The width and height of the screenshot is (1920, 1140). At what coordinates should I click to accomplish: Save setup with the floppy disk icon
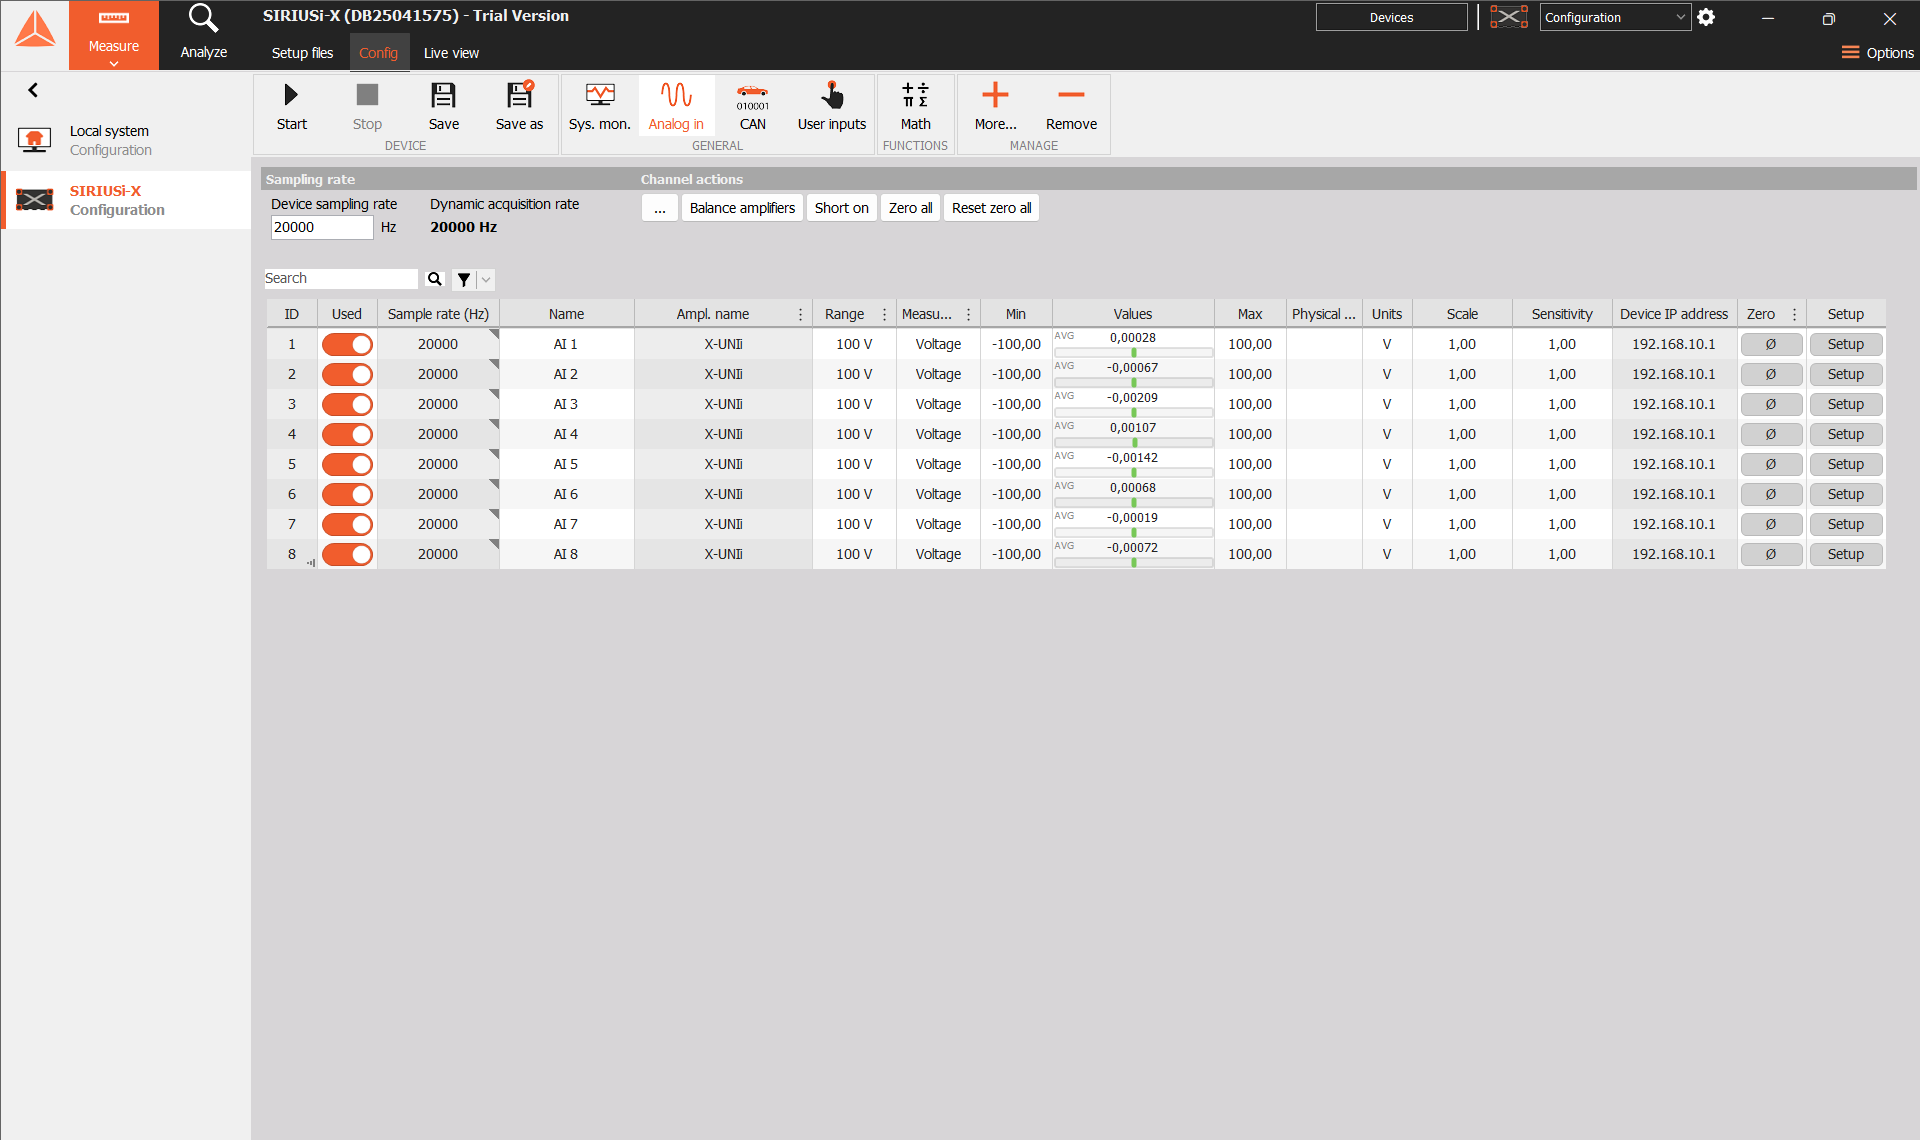[x=443, y=95]
